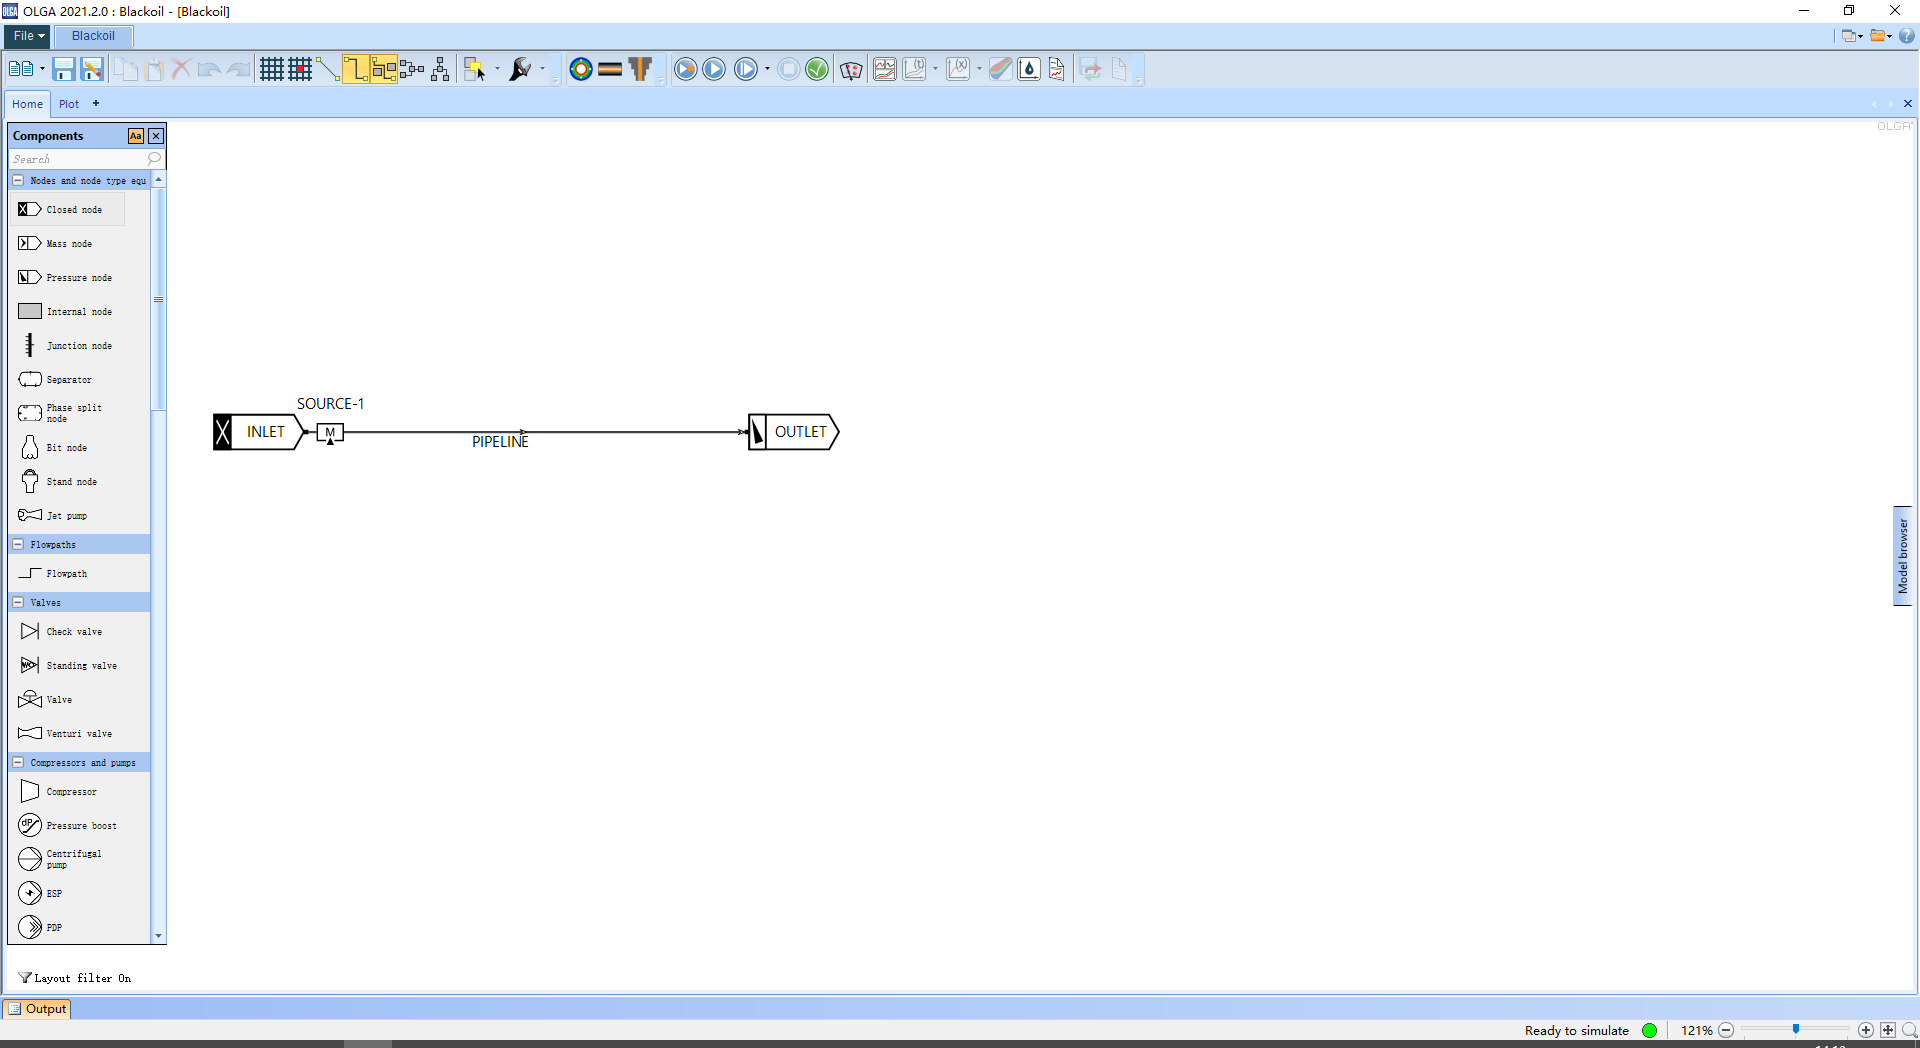The image size is (1920, 1048).
Task: Click the first Run simulation play icon
Action: click(x=686, y=69)
